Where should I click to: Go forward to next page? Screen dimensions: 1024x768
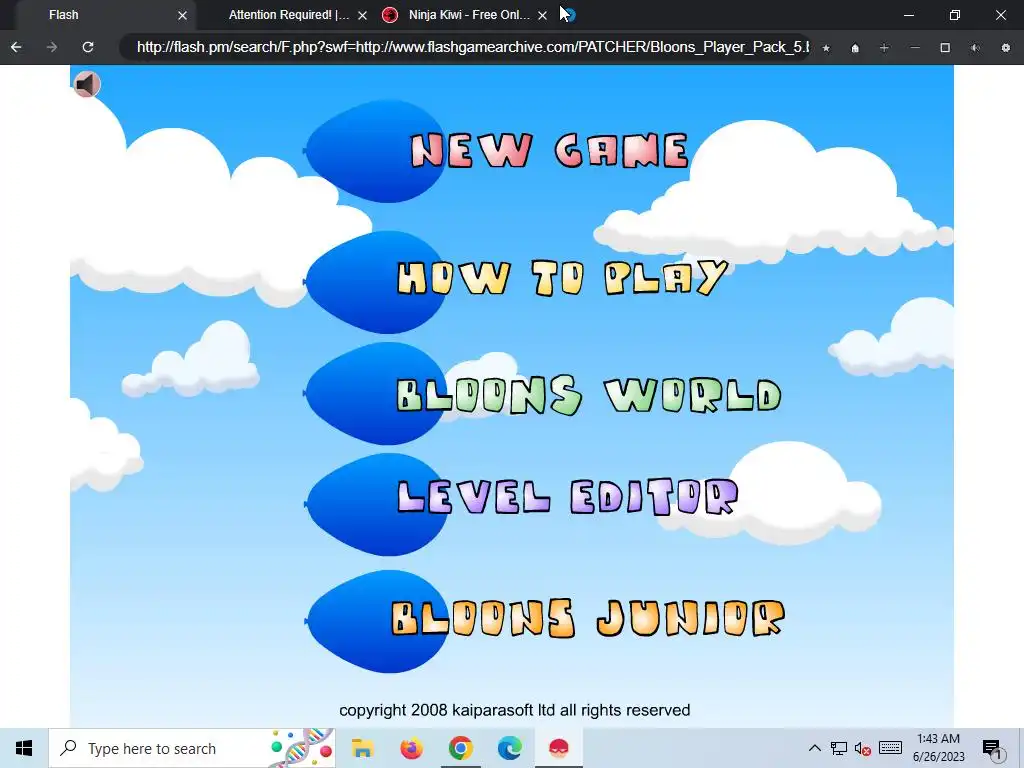pos(52,47)
